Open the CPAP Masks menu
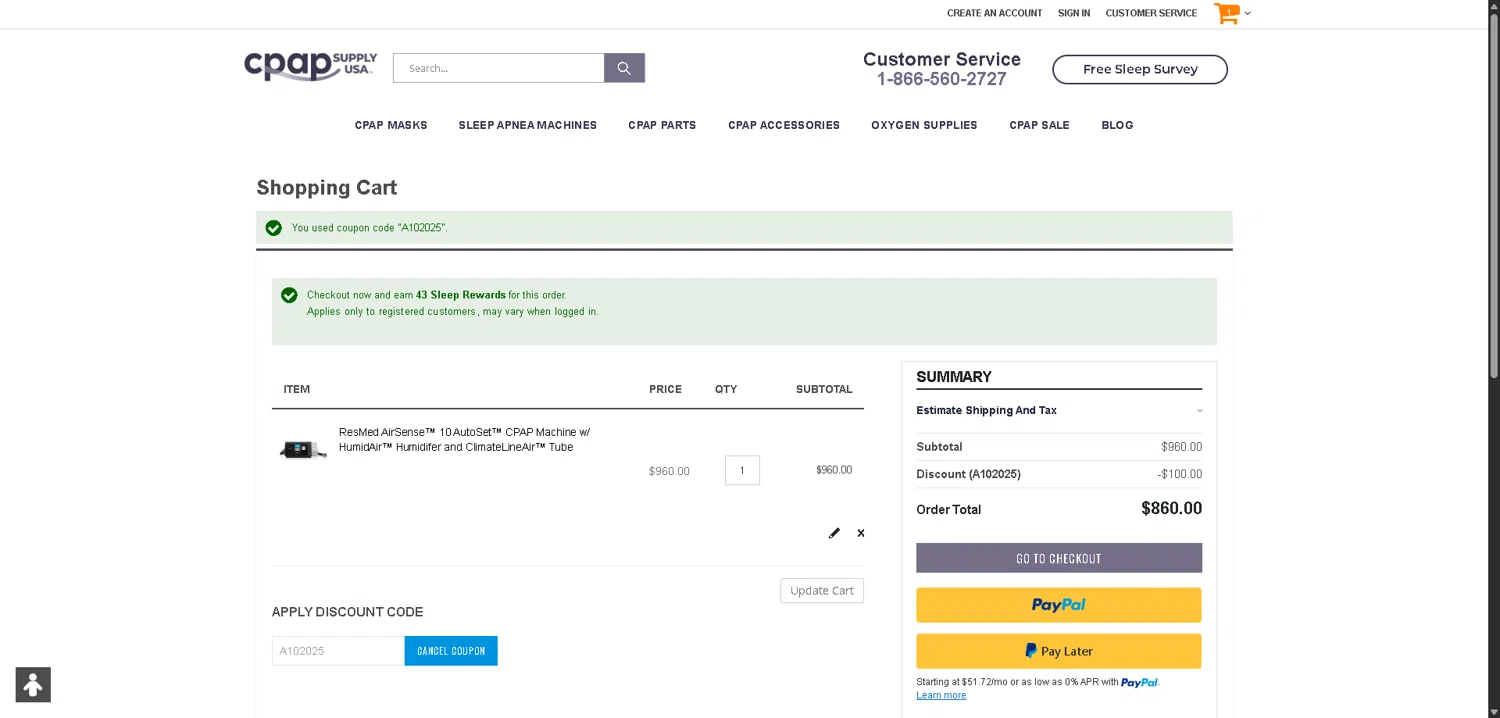 coord(391,125)
